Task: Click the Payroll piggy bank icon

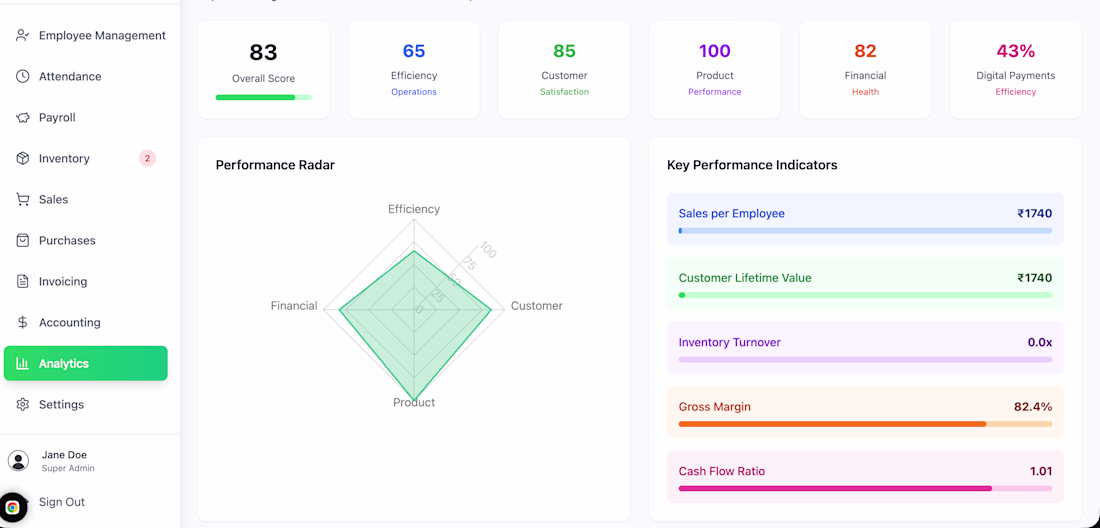Action: [22, 117]
